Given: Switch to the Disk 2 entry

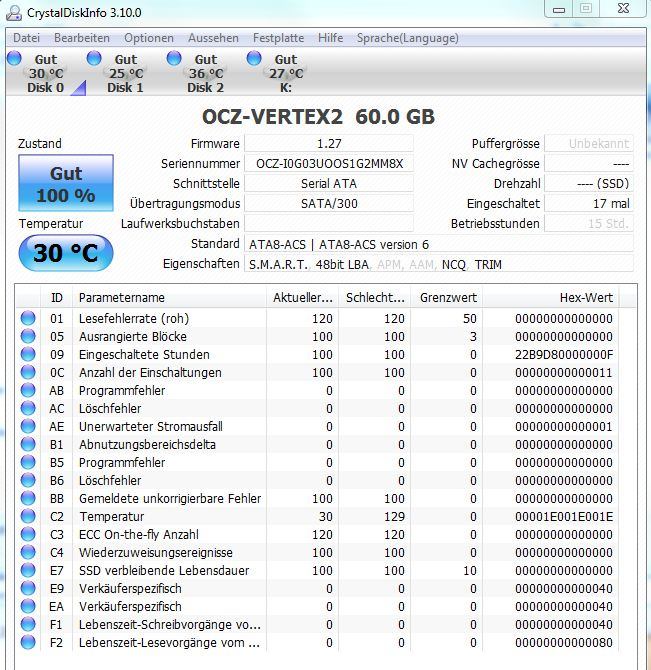Looking at the screenshot, I should point(205,73).
